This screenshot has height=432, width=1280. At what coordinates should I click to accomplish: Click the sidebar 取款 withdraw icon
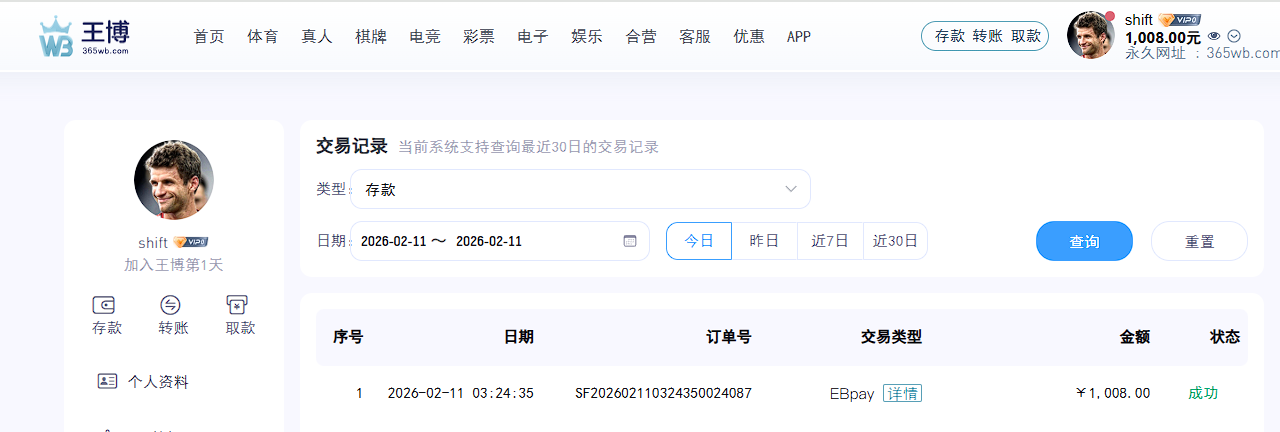238,305
